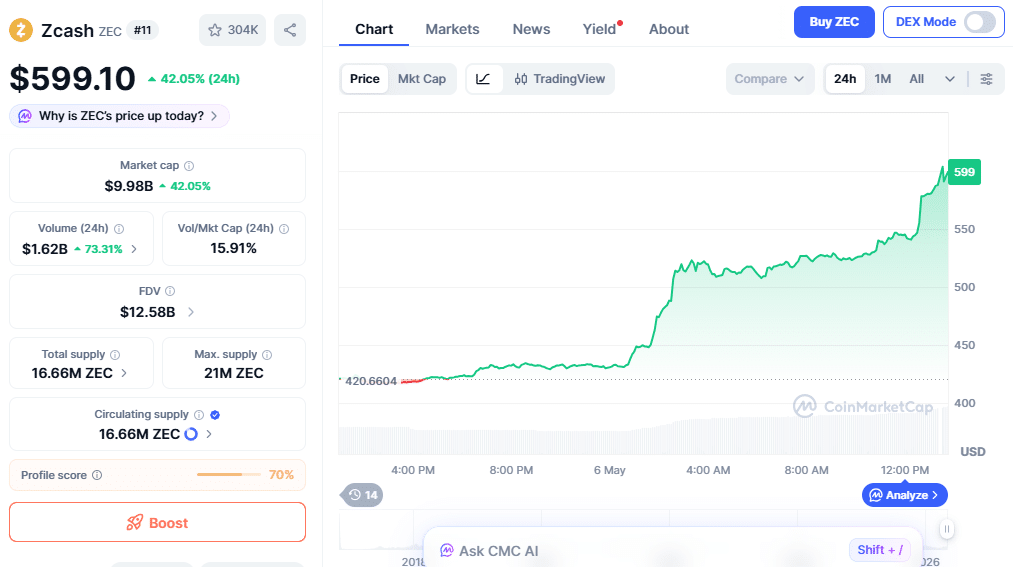Click the $12.58B FDV value
The width and height of the screenshot is (1013, 567).
tap(147, 312)
